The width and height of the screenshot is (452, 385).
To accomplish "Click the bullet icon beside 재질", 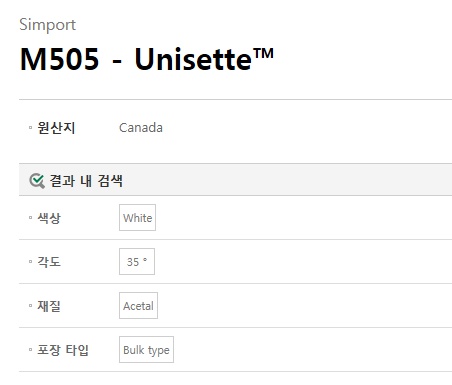I will click(30, 306).
